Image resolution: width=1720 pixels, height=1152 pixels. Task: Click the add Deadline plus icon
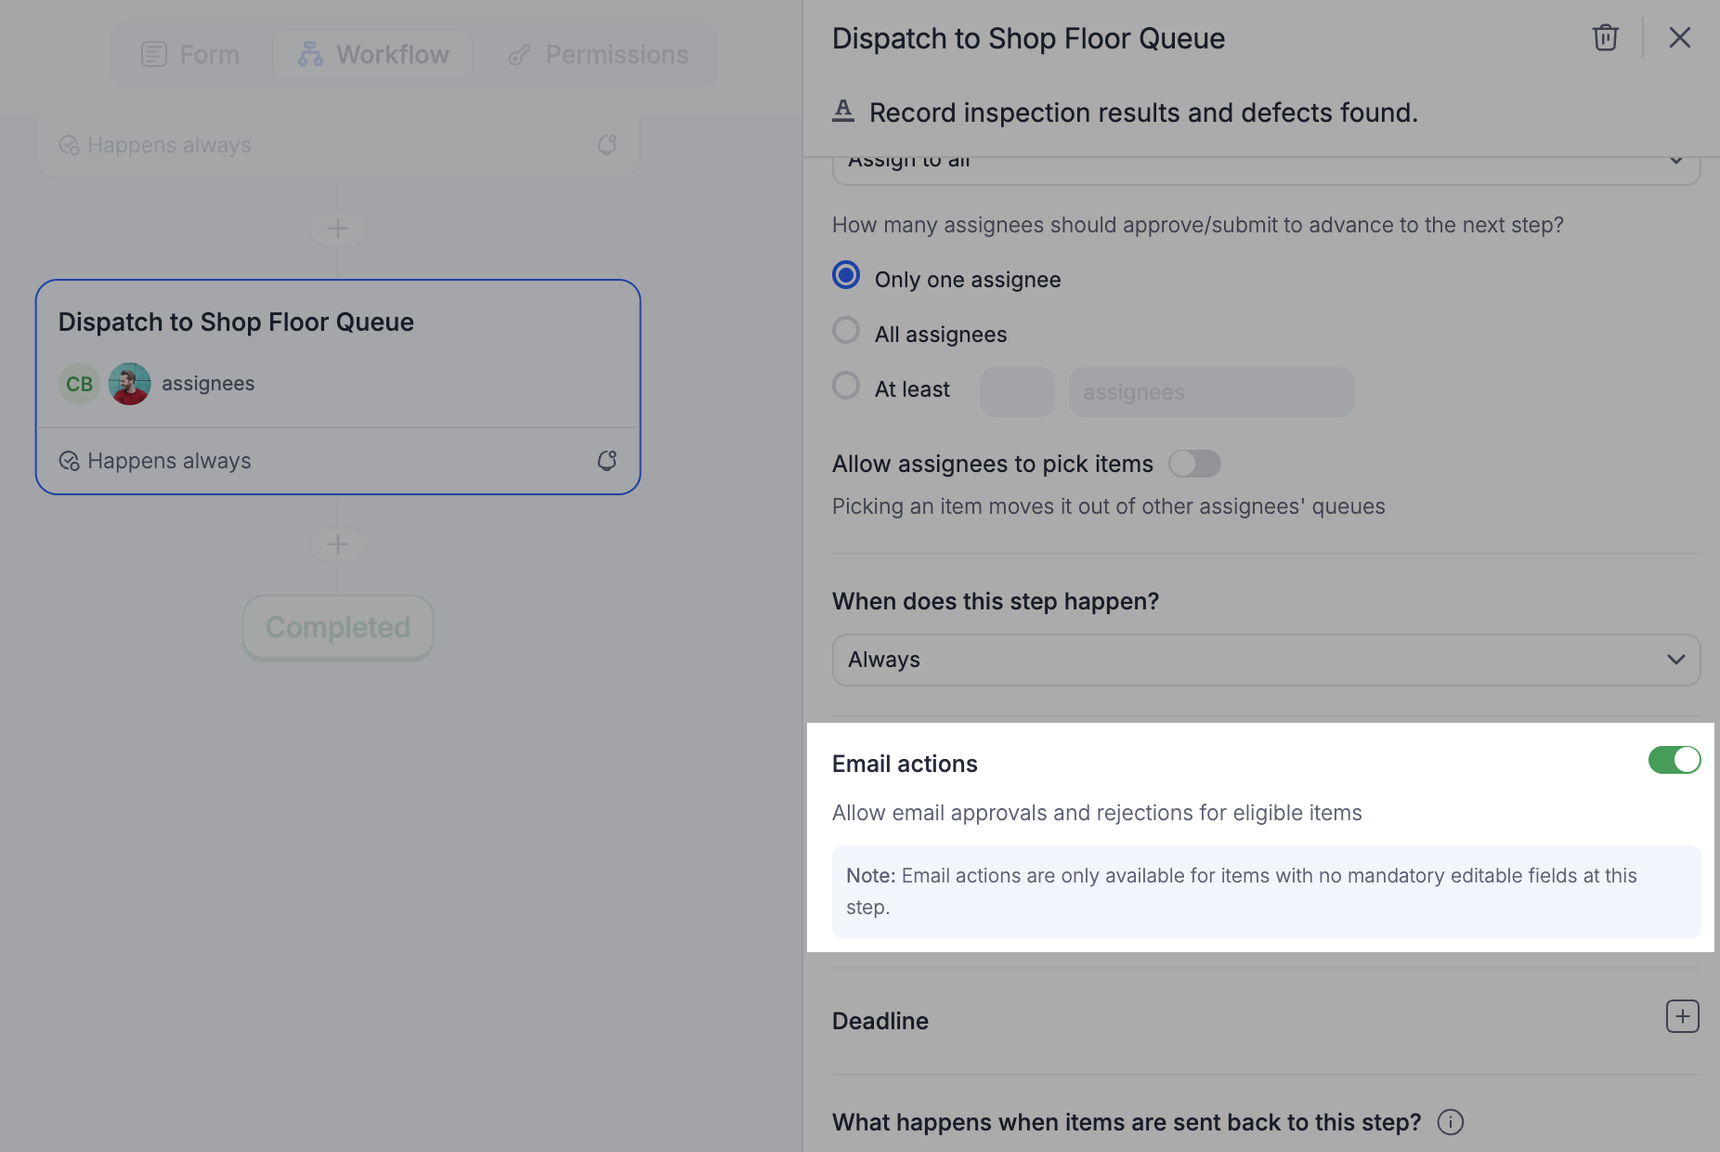1682,1017
